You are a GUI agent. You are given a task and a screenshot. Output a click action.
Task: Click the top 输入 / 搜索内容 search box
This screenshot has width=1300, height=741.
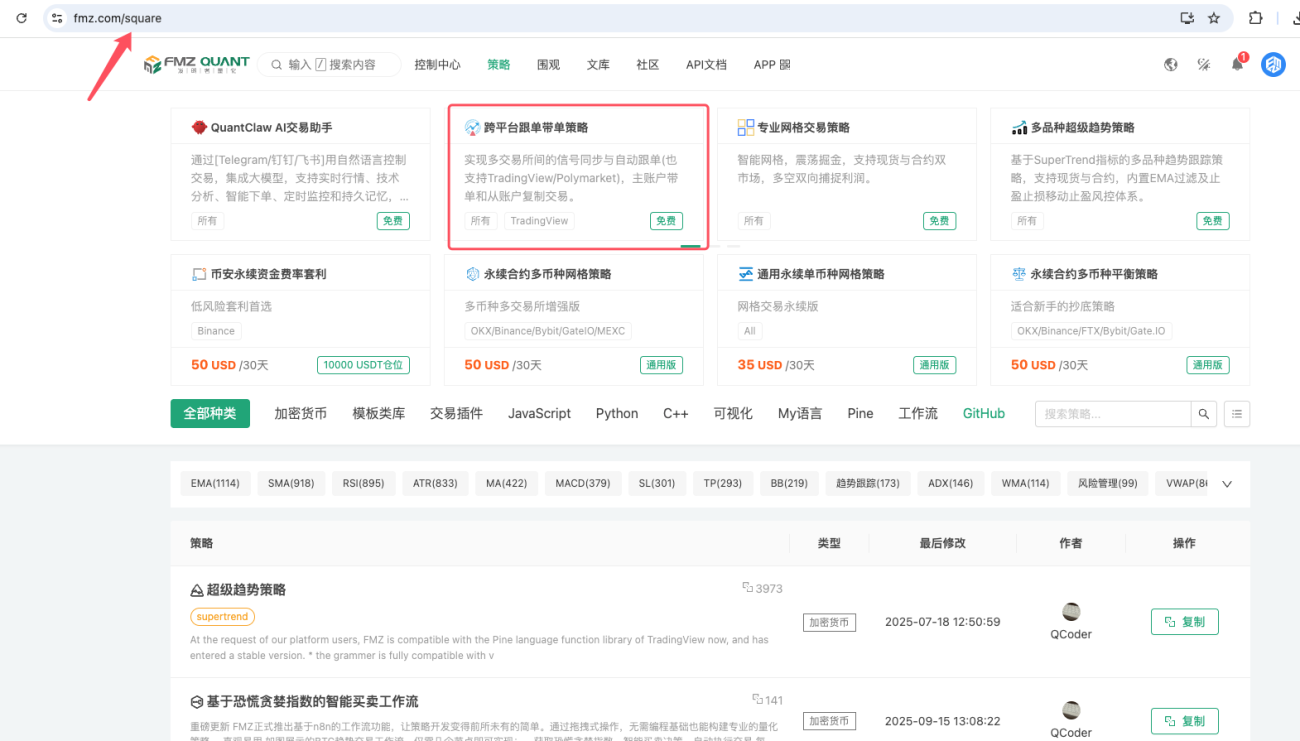click(x=329, y=65)
